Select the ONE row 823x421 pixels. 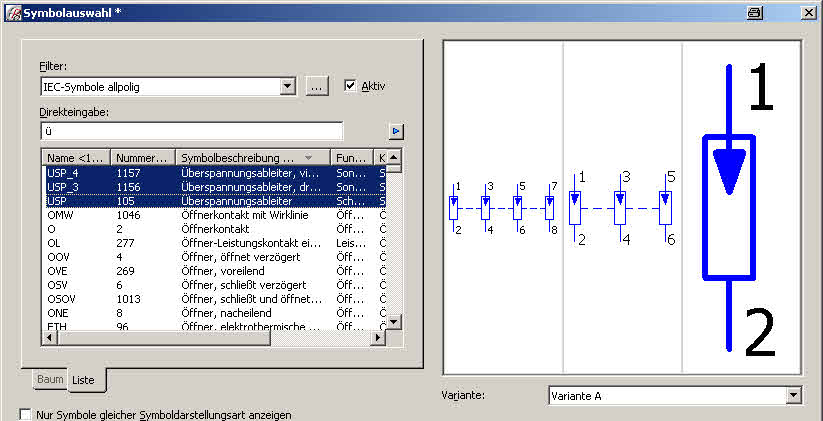pyautogui.click(x=214, y=313)
